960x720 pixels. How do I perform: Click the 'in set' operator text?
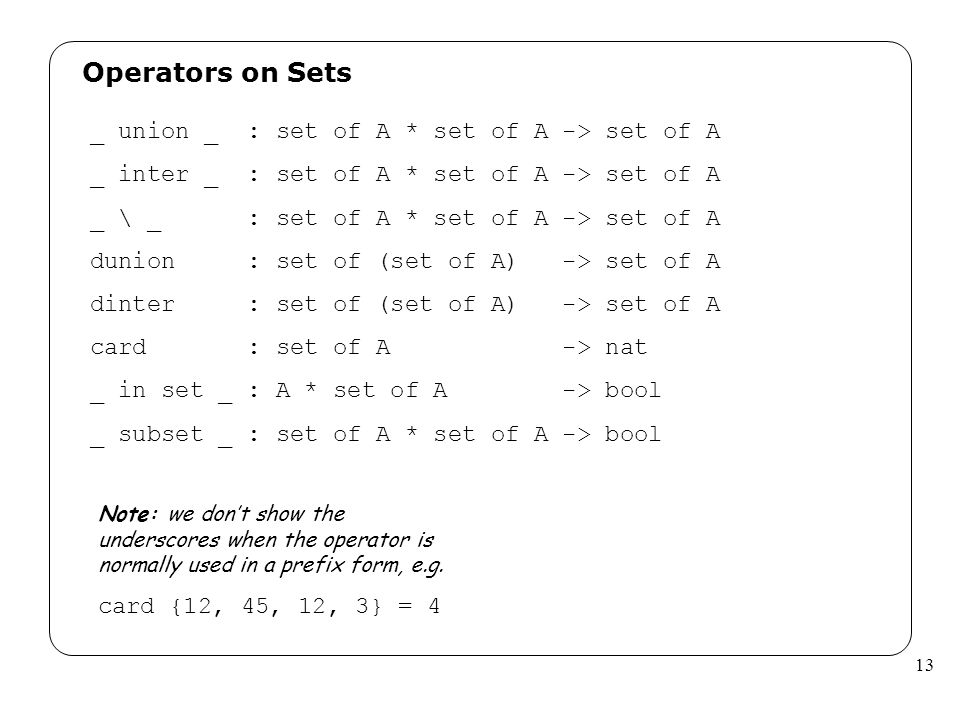point(160,390)
